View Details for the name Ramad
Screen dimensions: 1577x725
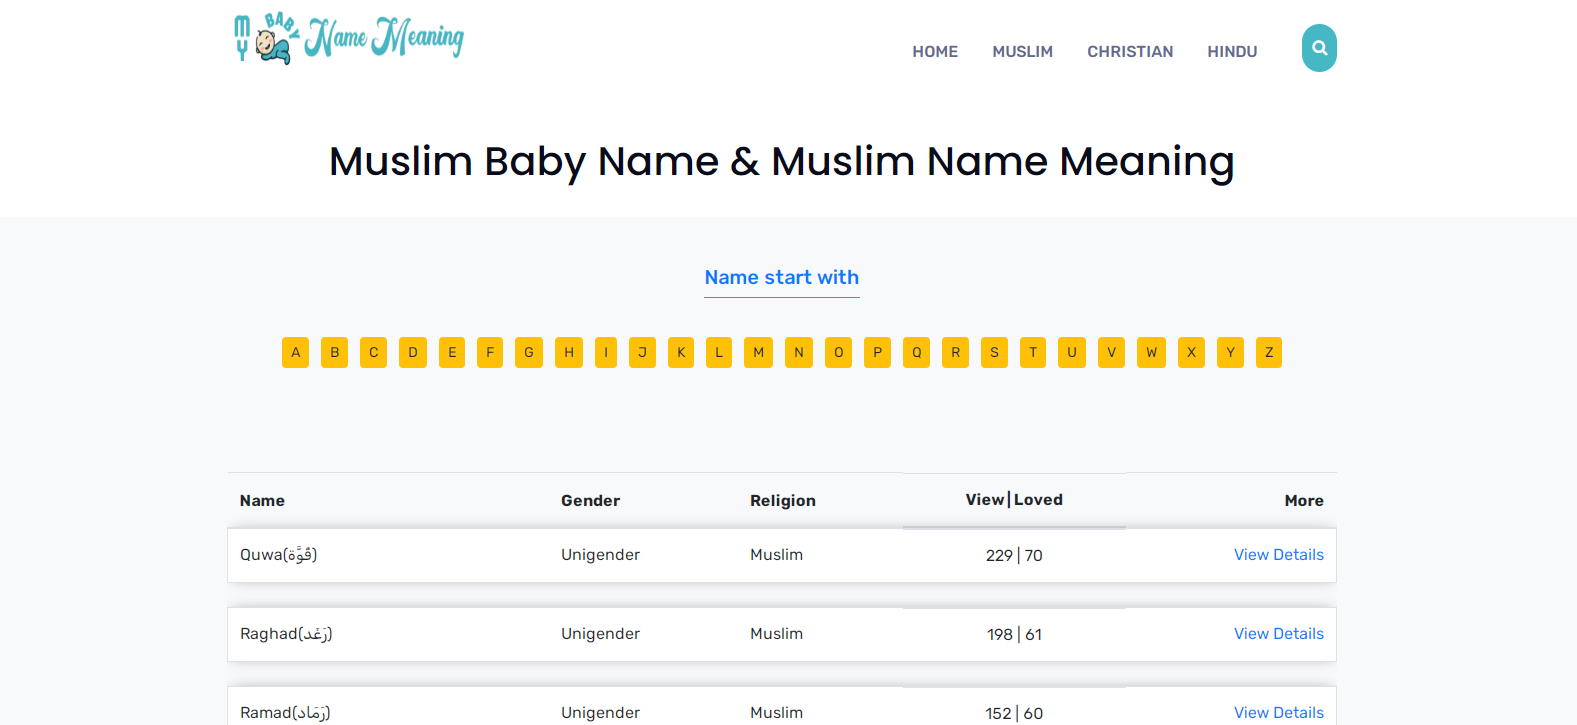1278,712
